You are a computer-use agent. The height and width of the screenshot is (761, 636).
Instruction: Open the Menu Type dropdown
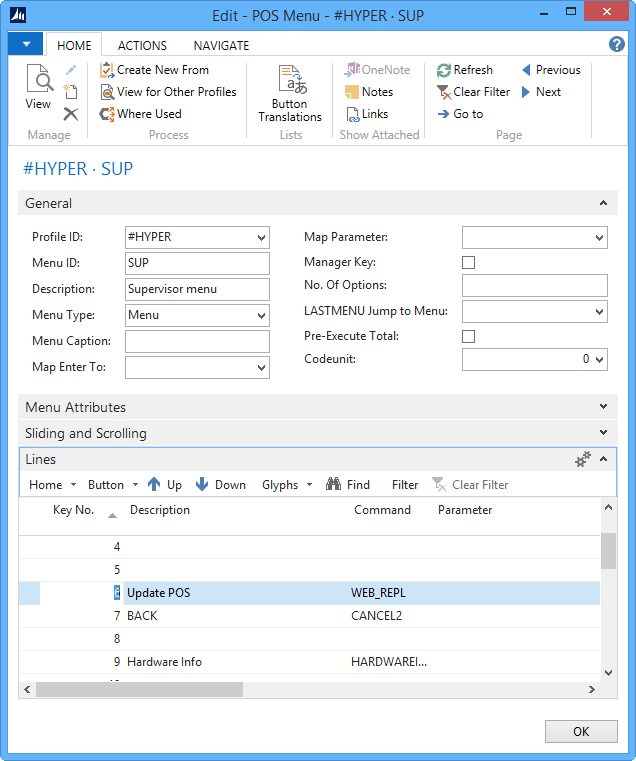click(x=261, y=316)
